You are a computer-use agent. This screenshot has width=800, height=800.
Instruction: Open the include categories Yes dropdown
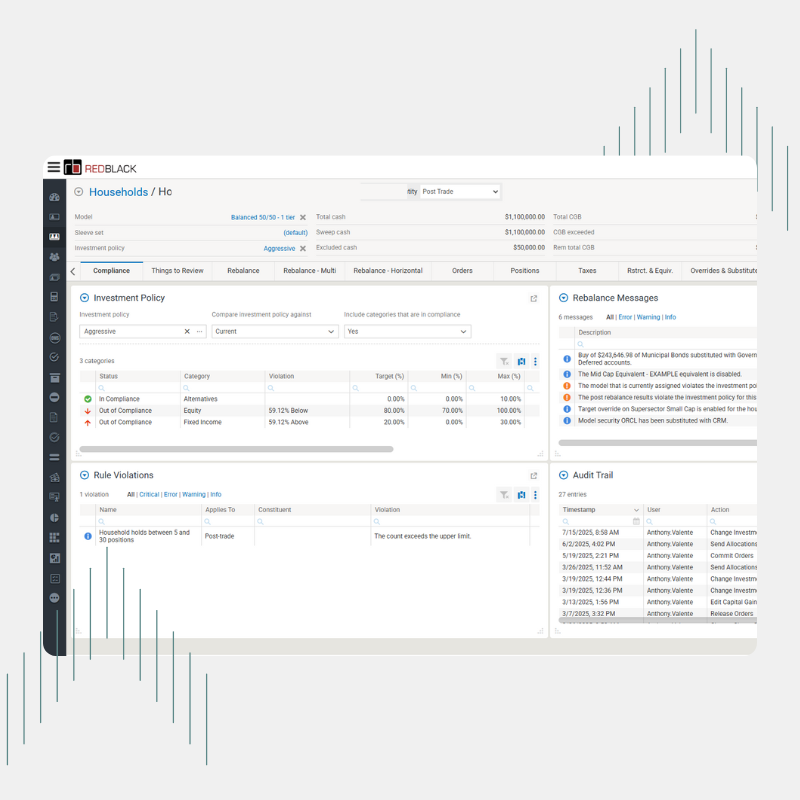pos(407,332)
